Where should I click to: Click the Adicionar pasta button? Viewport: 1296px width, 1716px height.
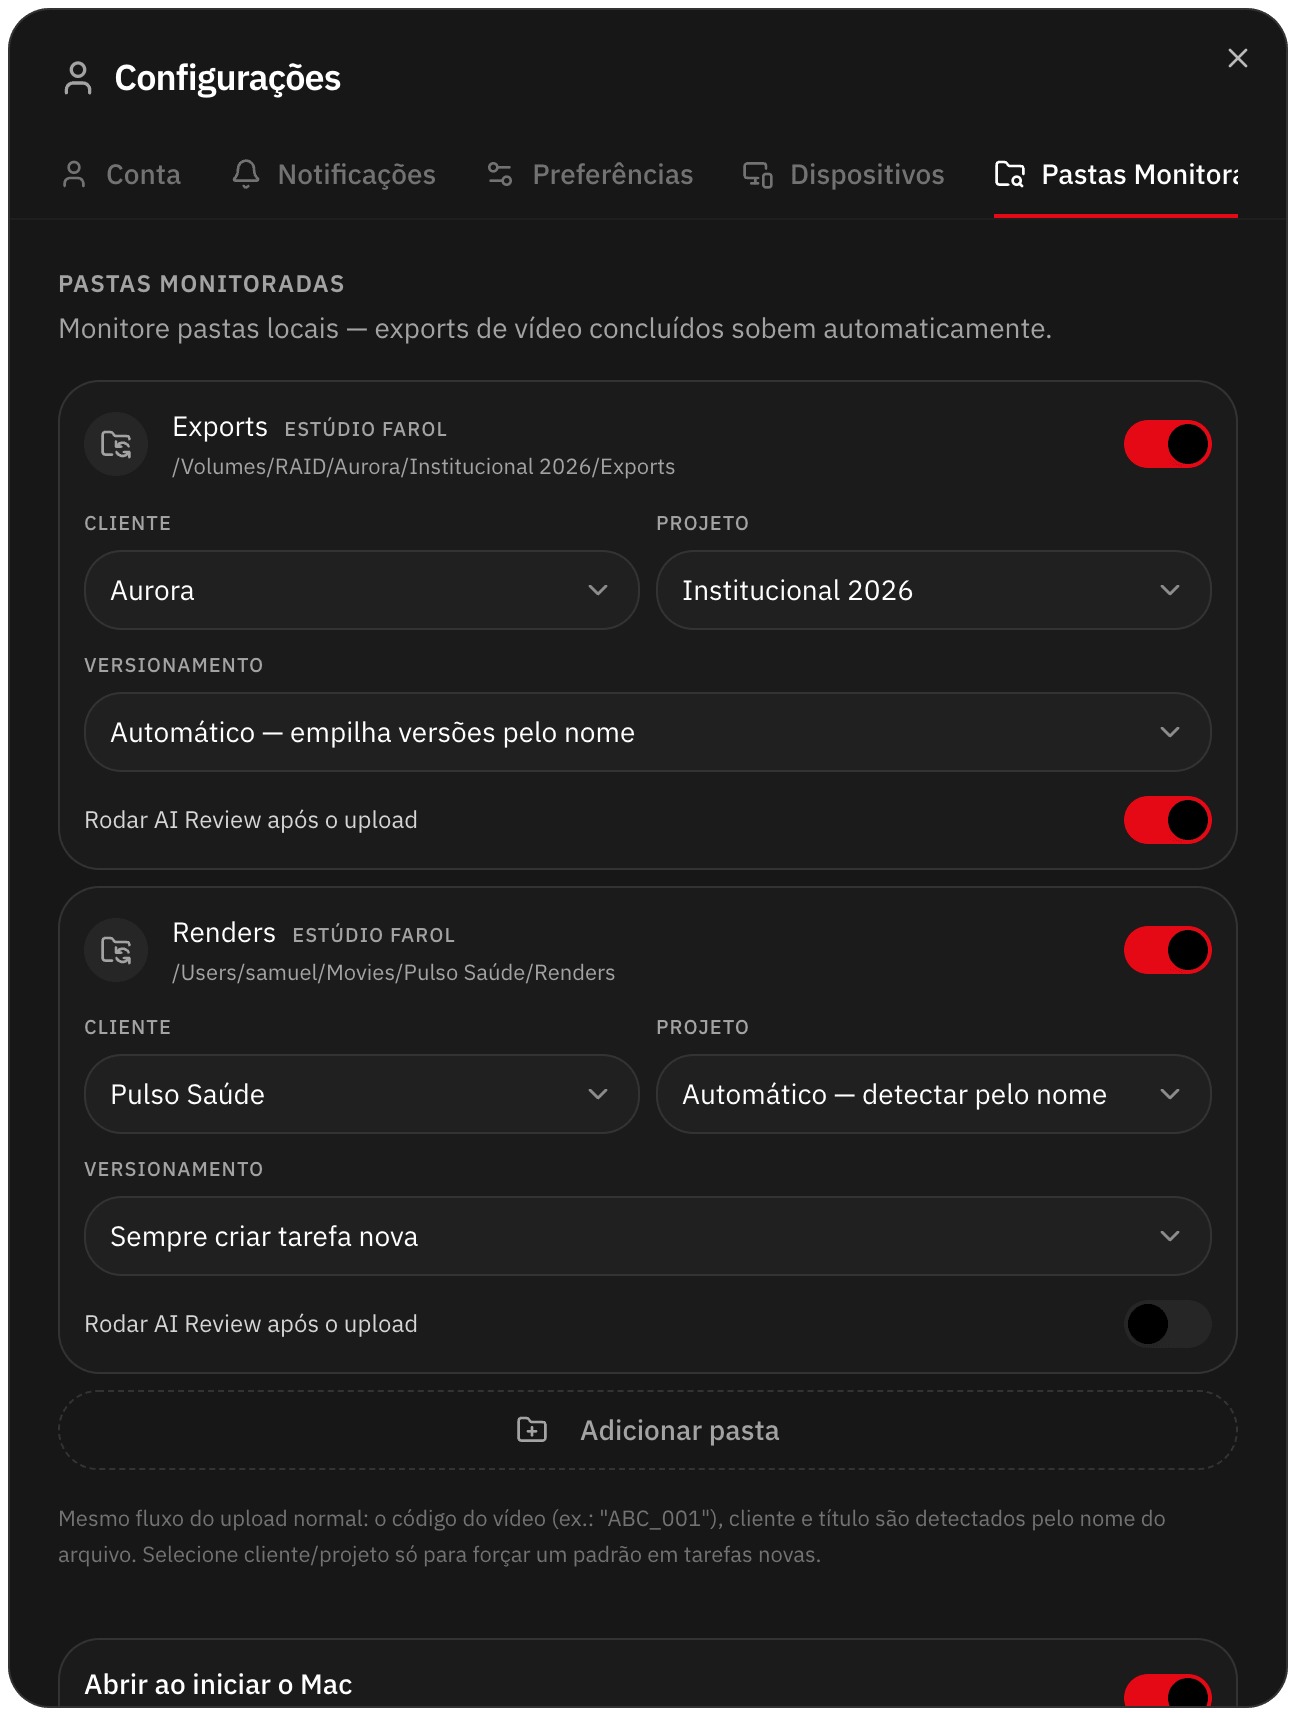tap(648, 1430)
